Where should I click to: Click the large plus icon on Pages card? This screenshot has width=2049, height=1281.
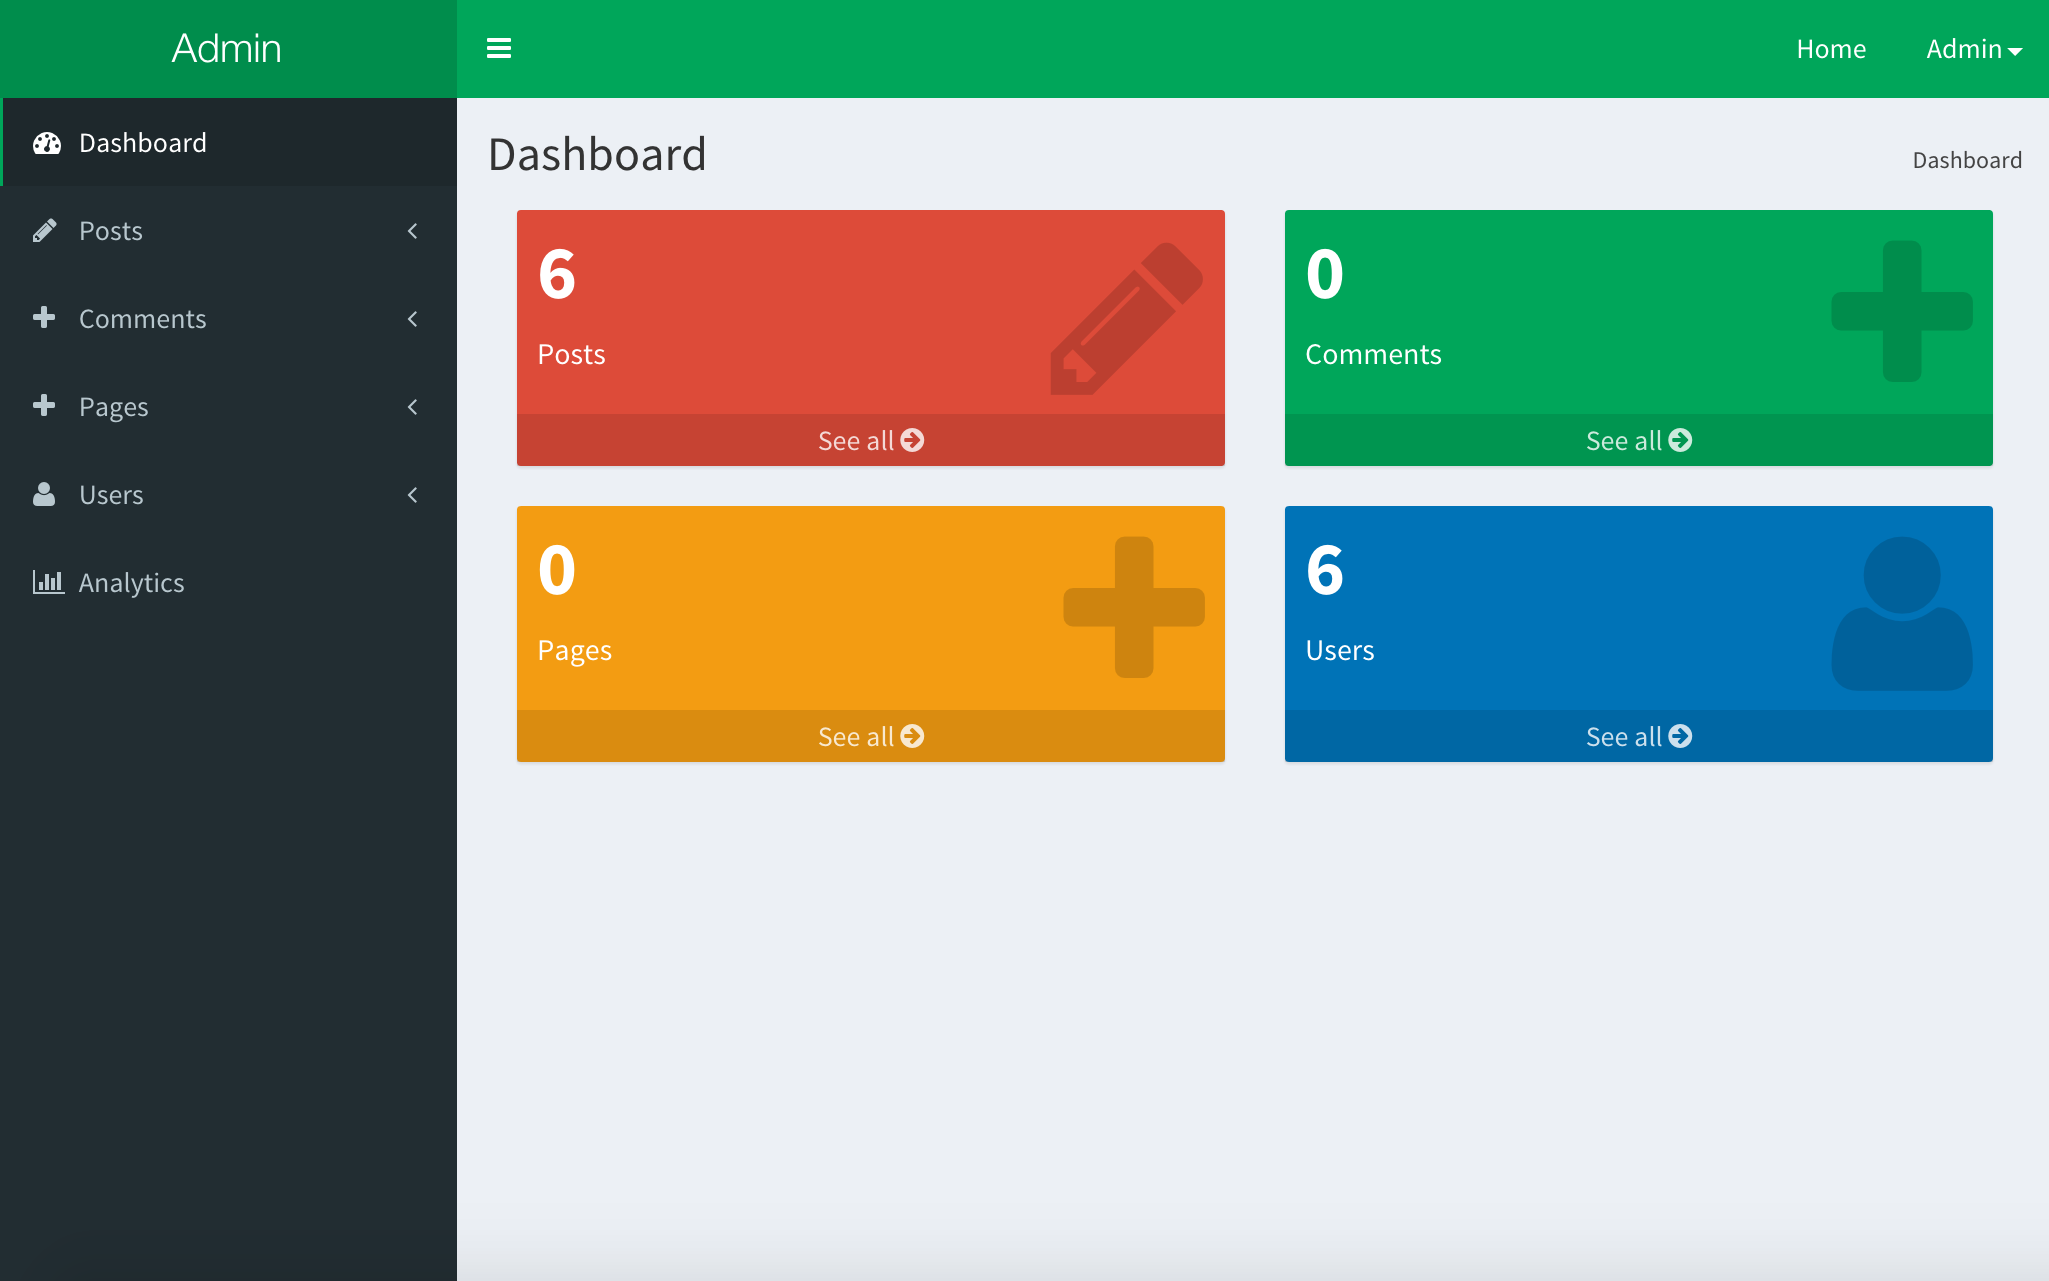coord(1133,607)
